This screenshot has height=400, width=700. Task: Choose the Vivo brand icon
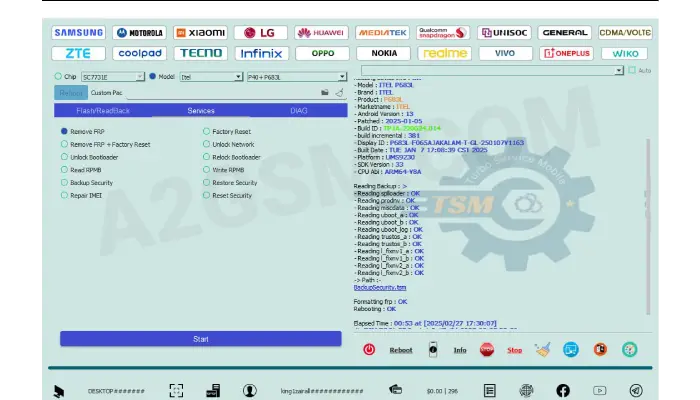tap(505, 53)
